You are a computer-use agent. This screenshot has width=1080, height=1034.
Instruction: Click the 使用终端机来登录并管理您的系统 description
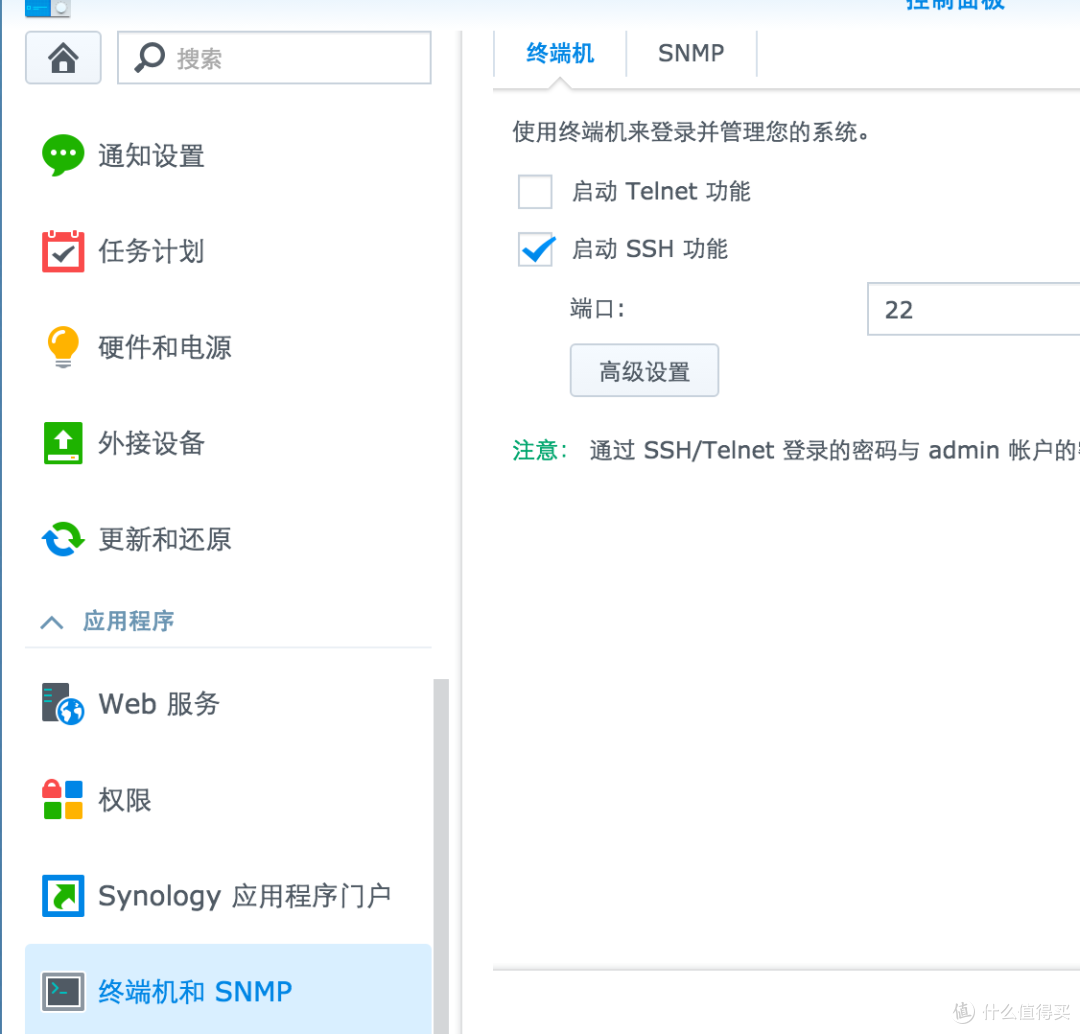pos(690,132)
